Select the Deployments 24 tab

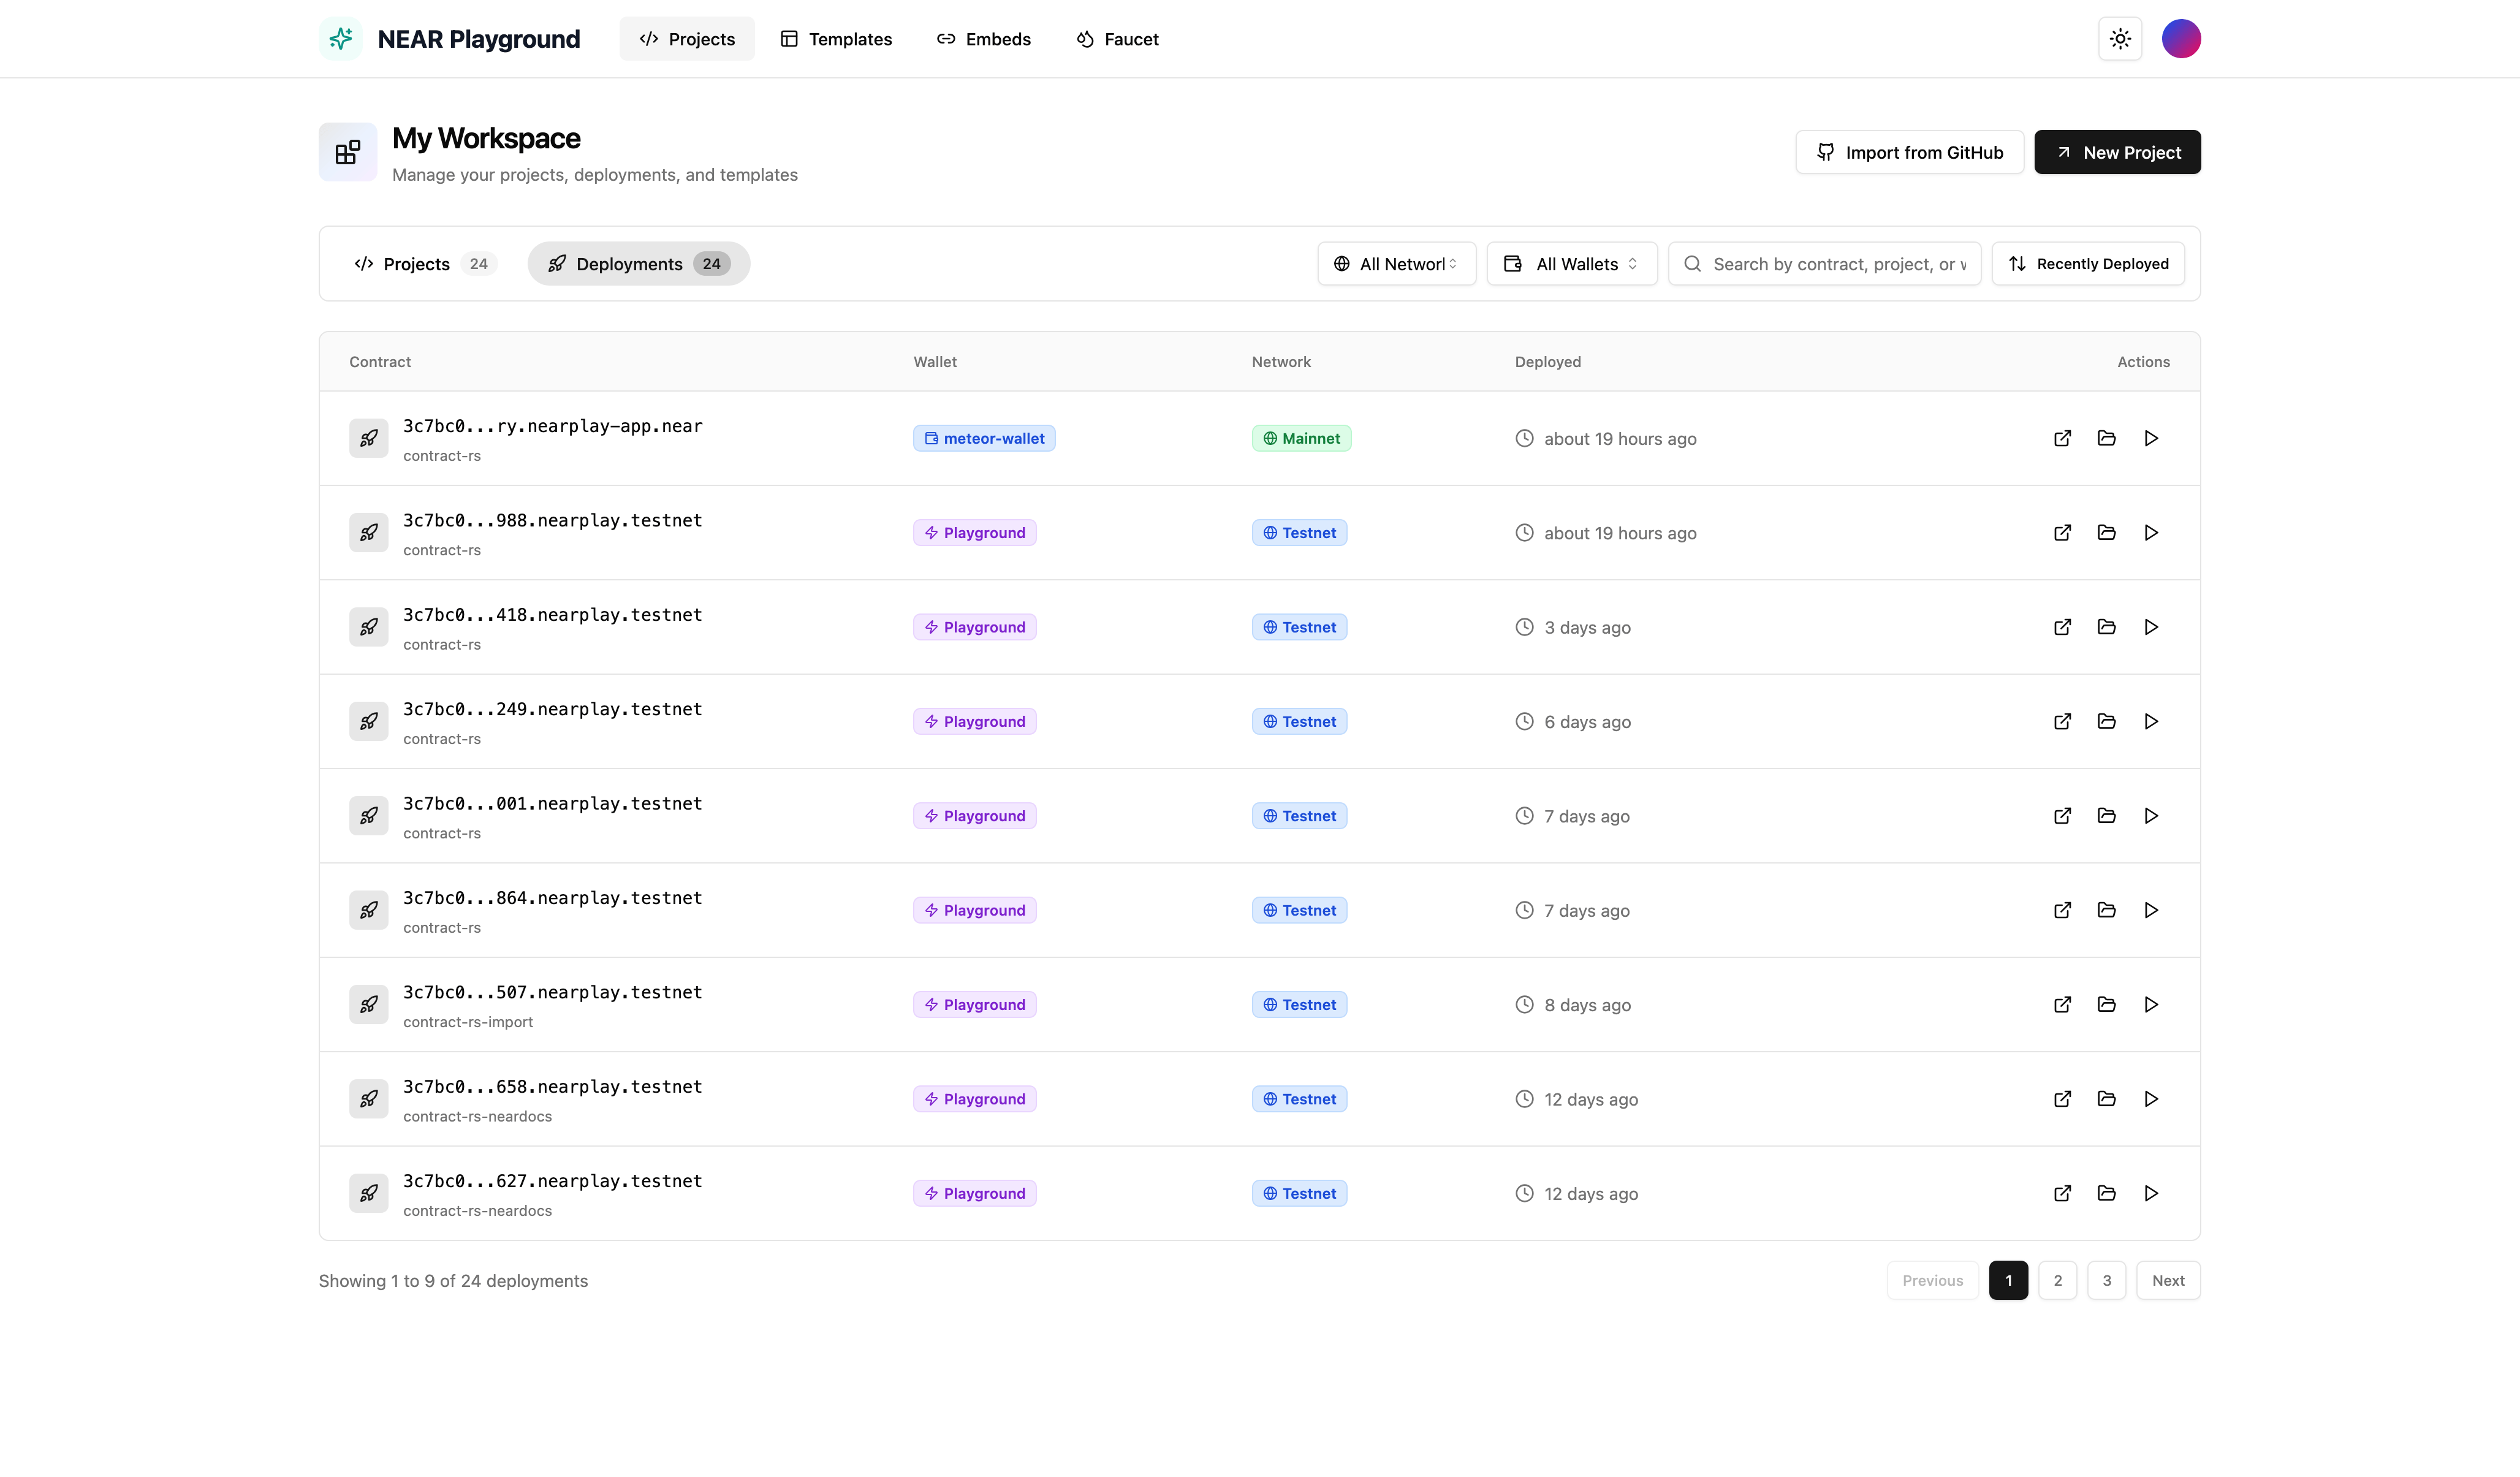(639, 264)
